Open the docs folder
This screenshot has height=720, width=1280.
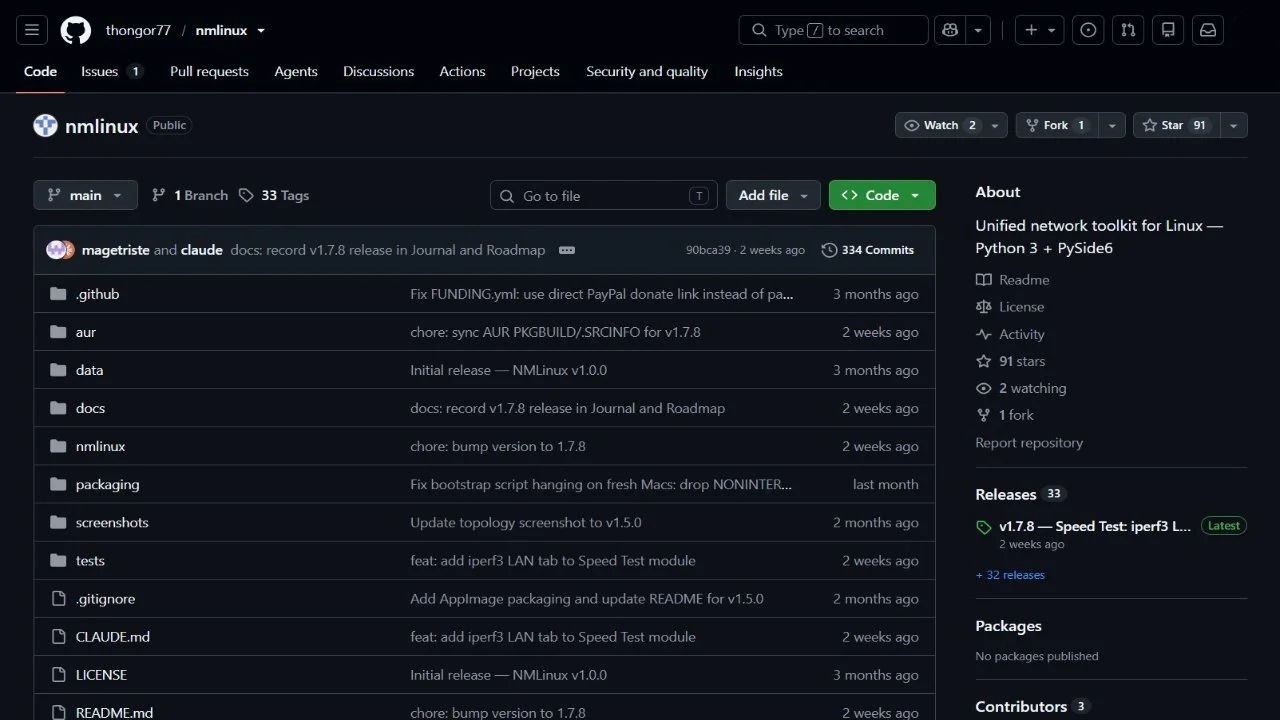[x=90, y=408]
